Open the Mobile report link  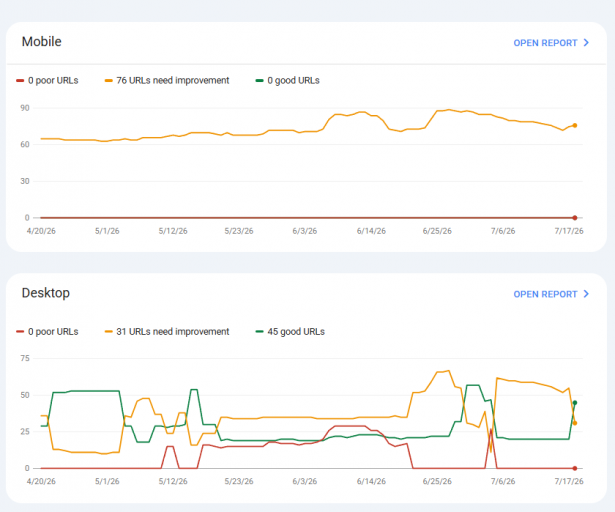[551, 43]
